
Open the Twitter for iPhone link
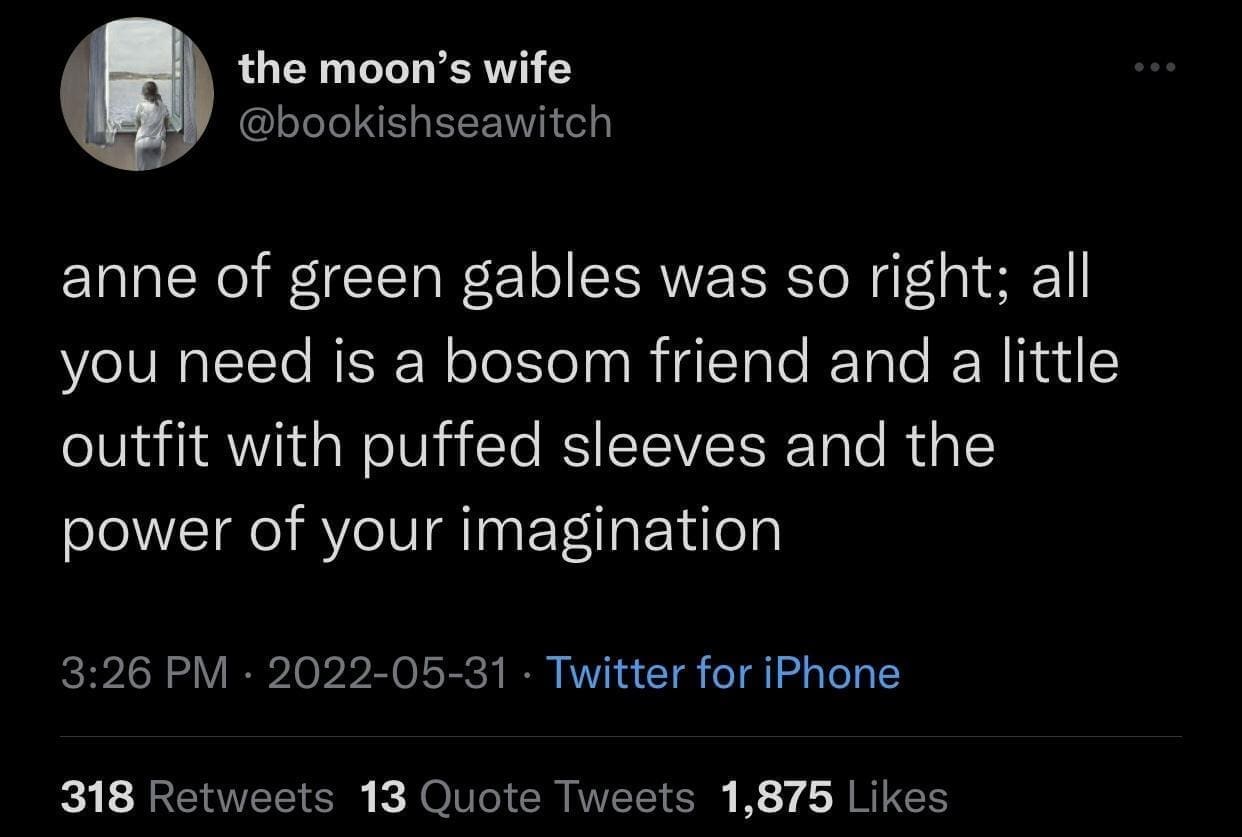(x=722, y=673)
